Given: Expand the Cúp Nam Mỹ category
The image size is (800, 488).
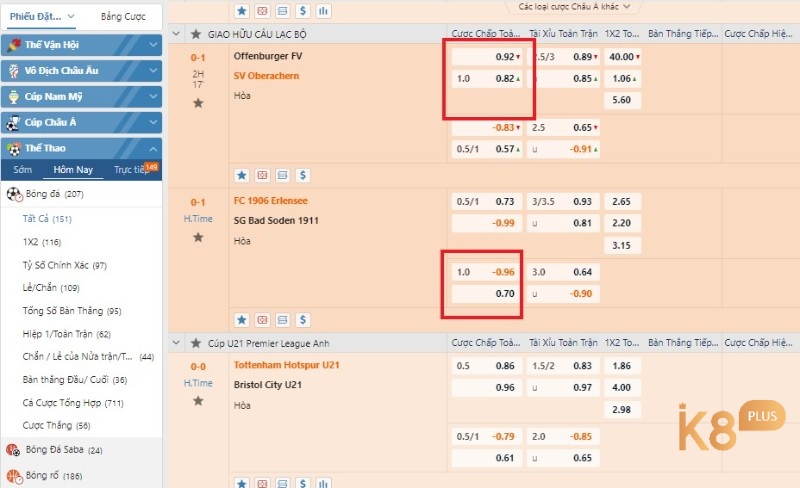Looking at the screenshot, I should [153, 96].
